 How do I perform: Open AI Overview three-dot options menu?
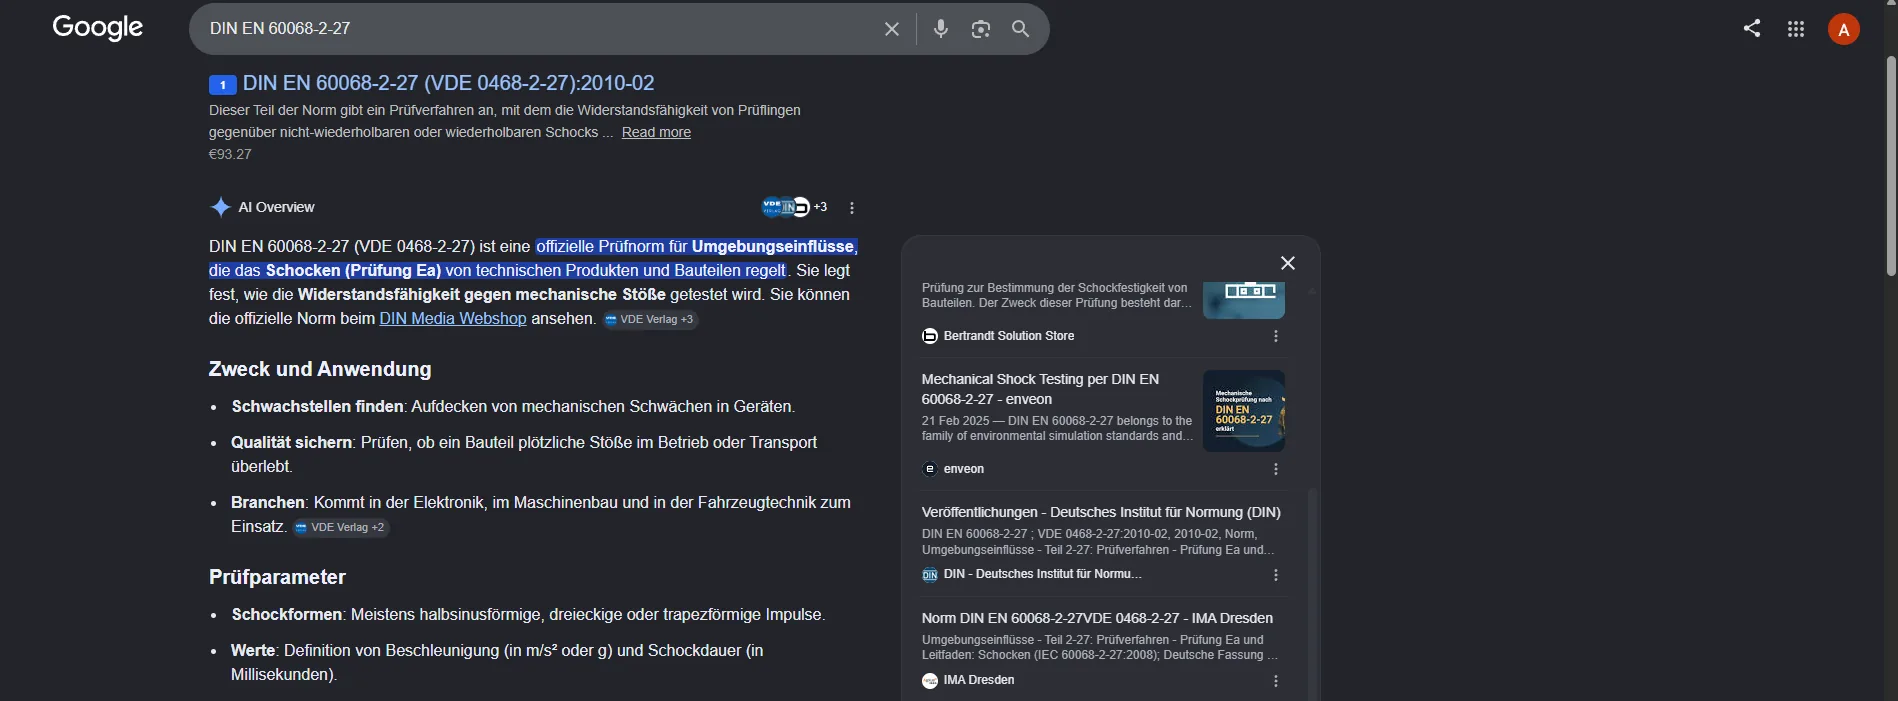[x=852, y=208]
